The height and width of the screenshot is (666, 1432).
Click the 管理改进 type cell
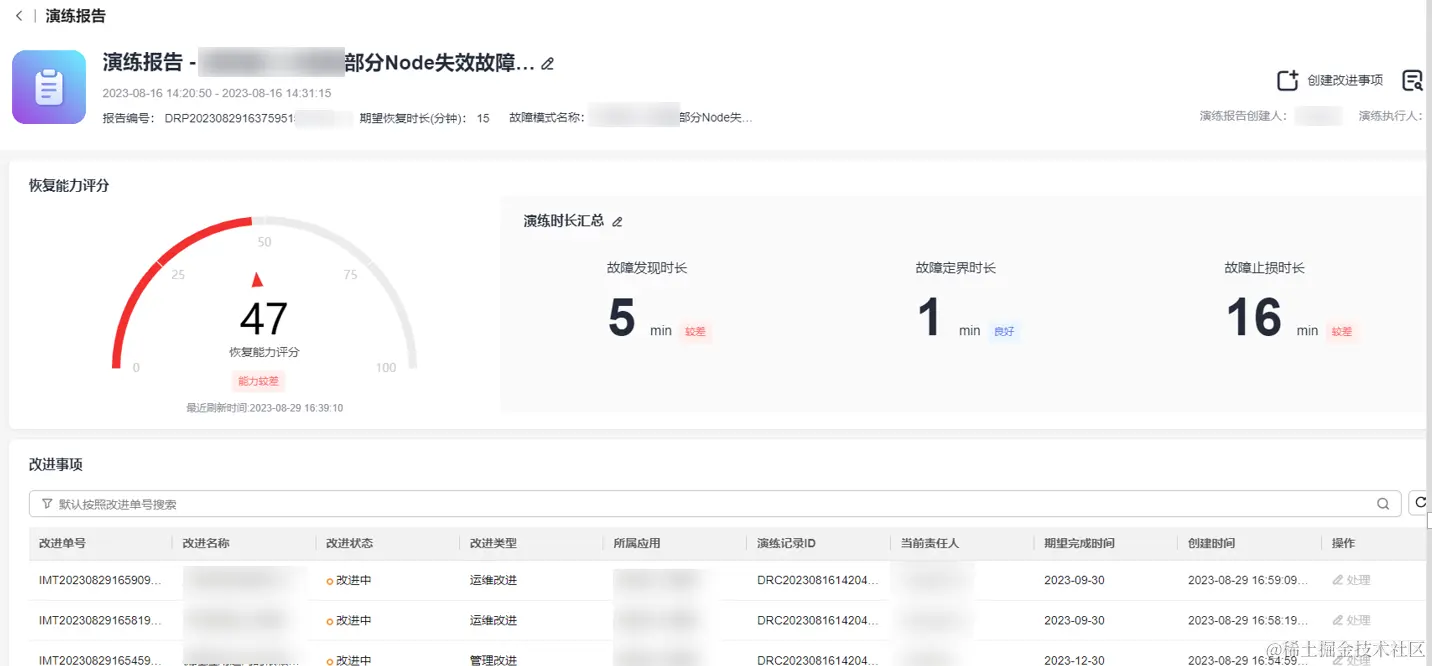(494, 659)
